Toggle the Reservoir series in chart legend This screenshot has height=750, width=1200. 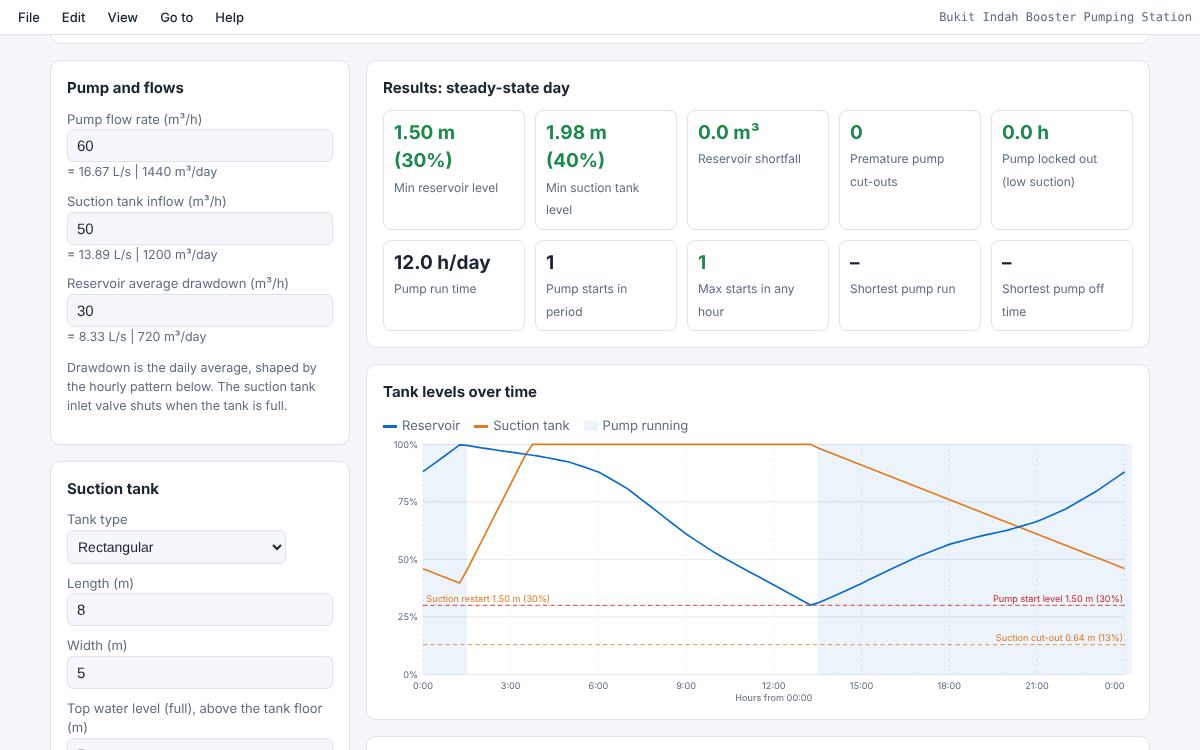point(422,426)
